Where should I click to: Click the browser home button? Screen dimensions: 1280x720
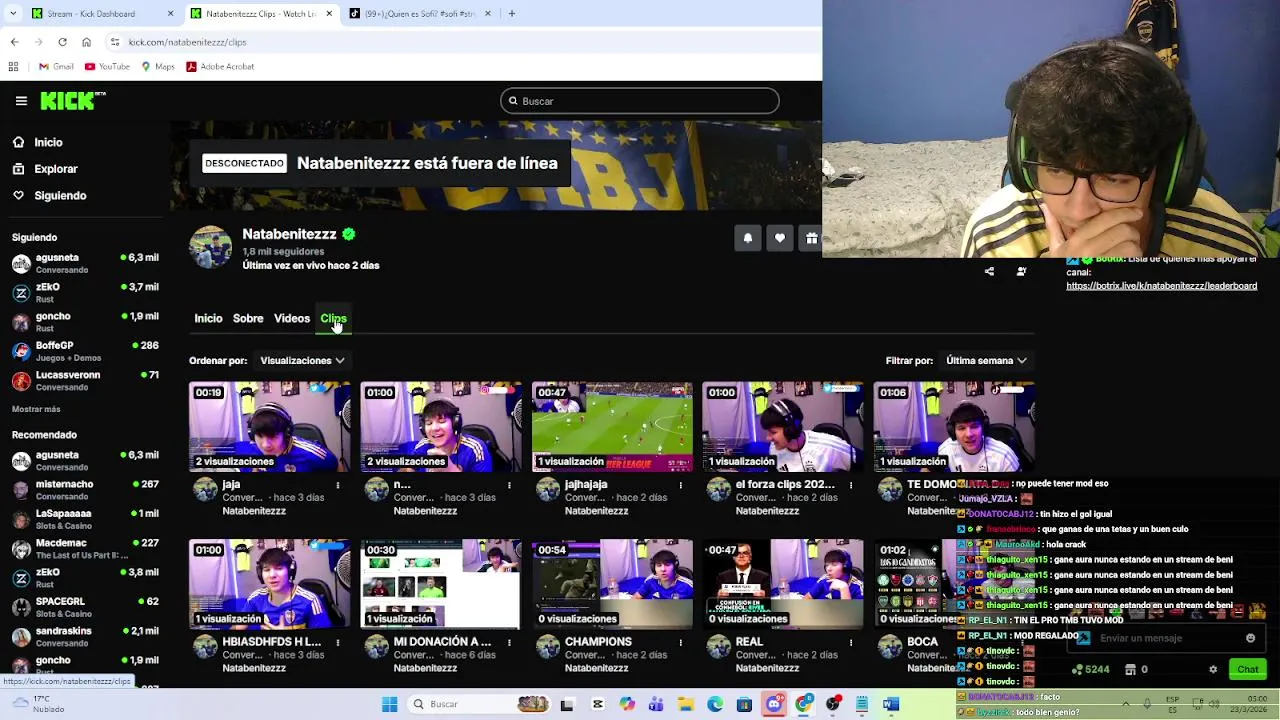coord(86,42)
